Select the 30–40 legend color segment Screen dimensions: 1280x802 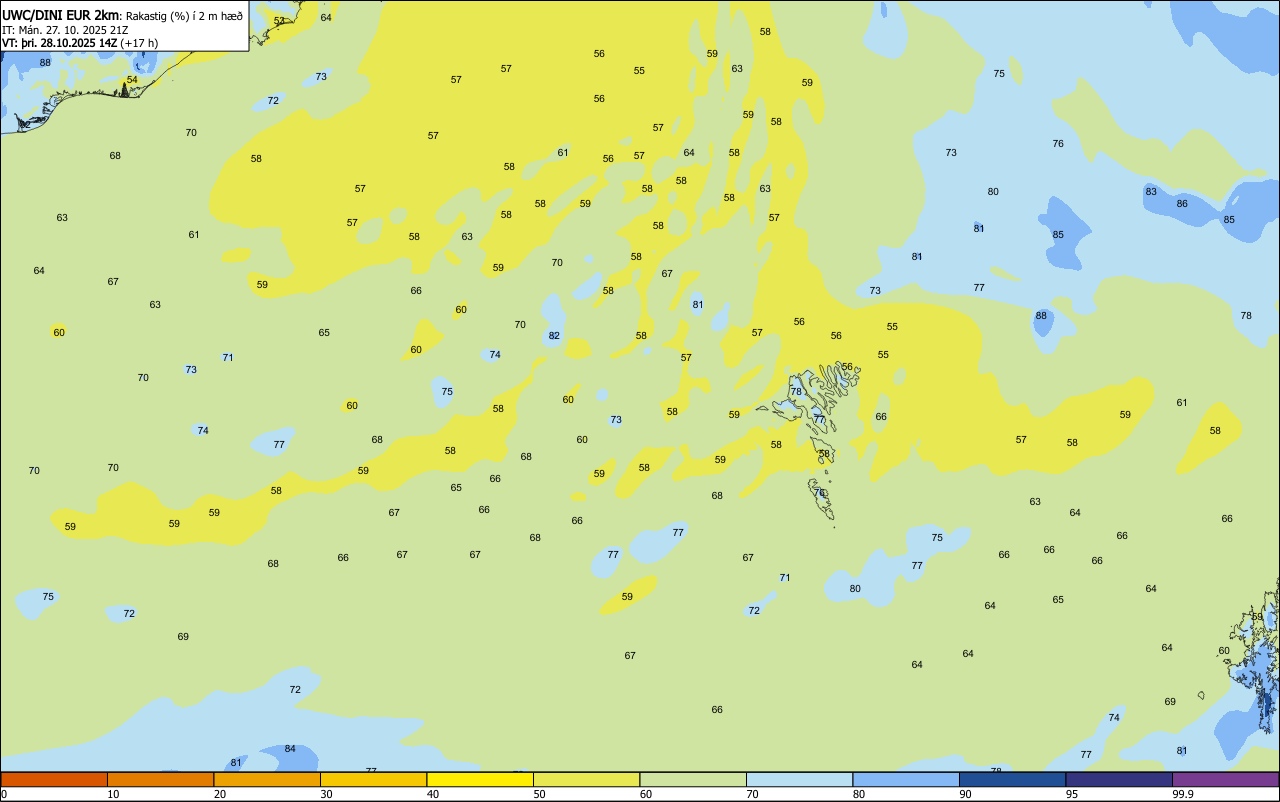[373, 779]
